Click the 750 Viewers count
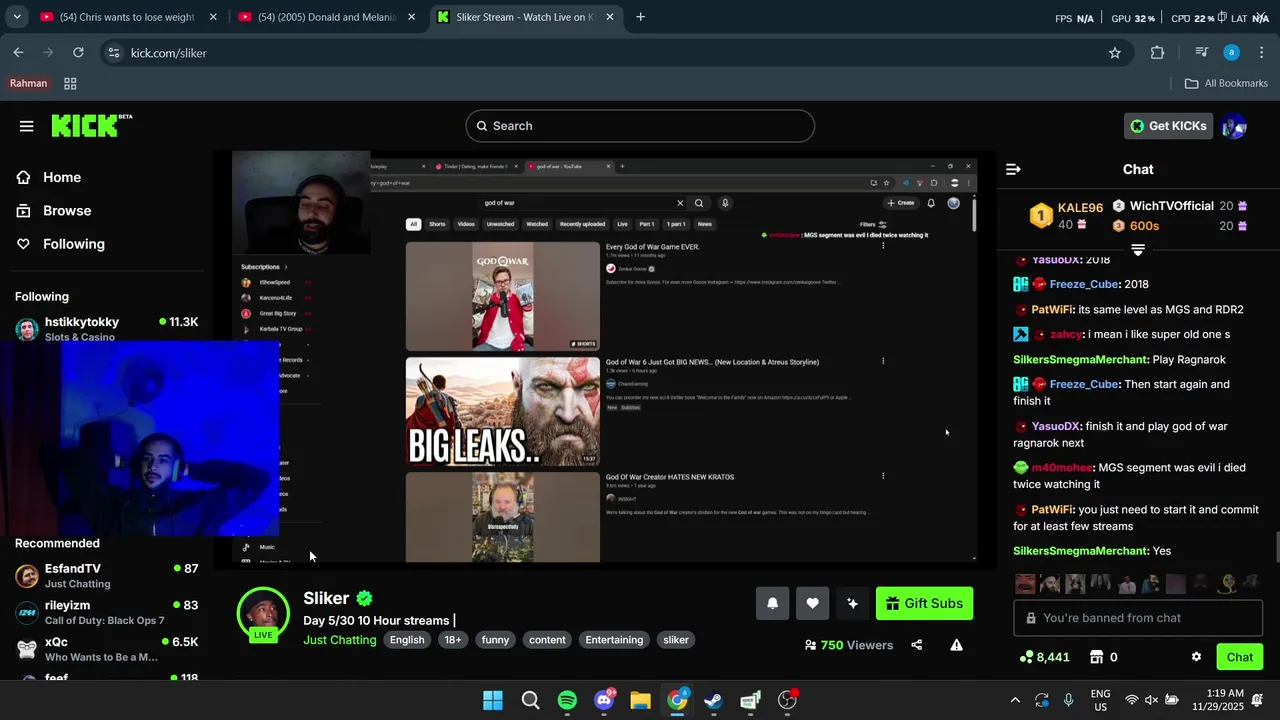Screen dimensions: 1280x720 [x=849, y=645]
